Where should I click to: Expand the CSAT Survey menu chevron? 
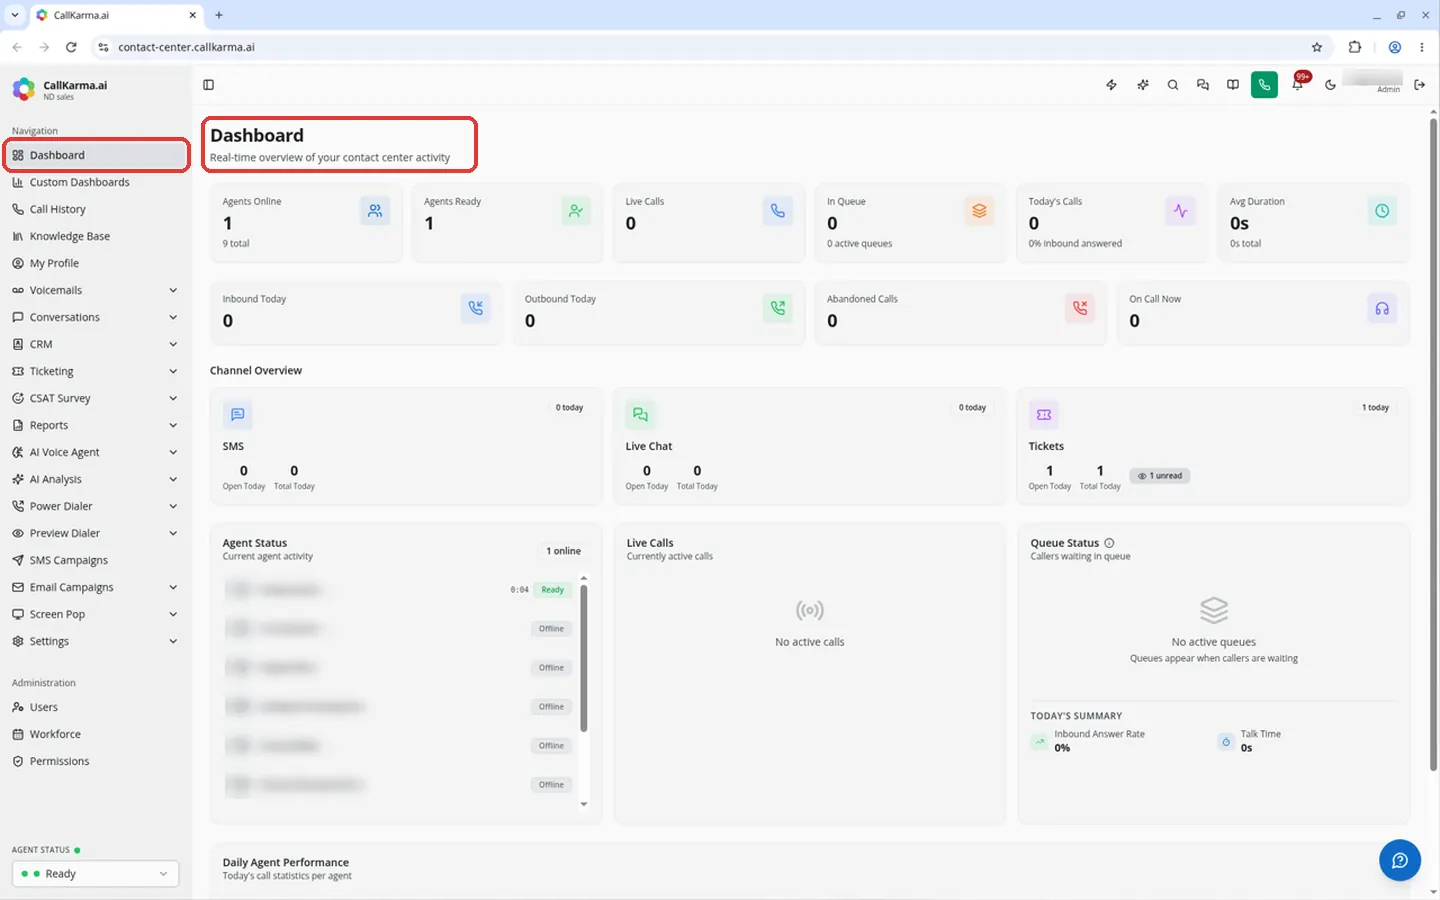tap(173, 398)
